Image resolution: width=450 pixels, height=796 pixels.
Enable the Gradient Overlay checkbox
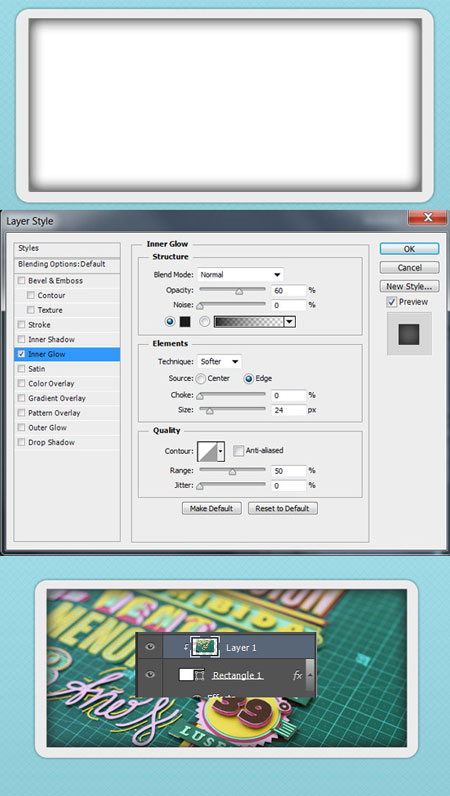click(x=21, y=399)
